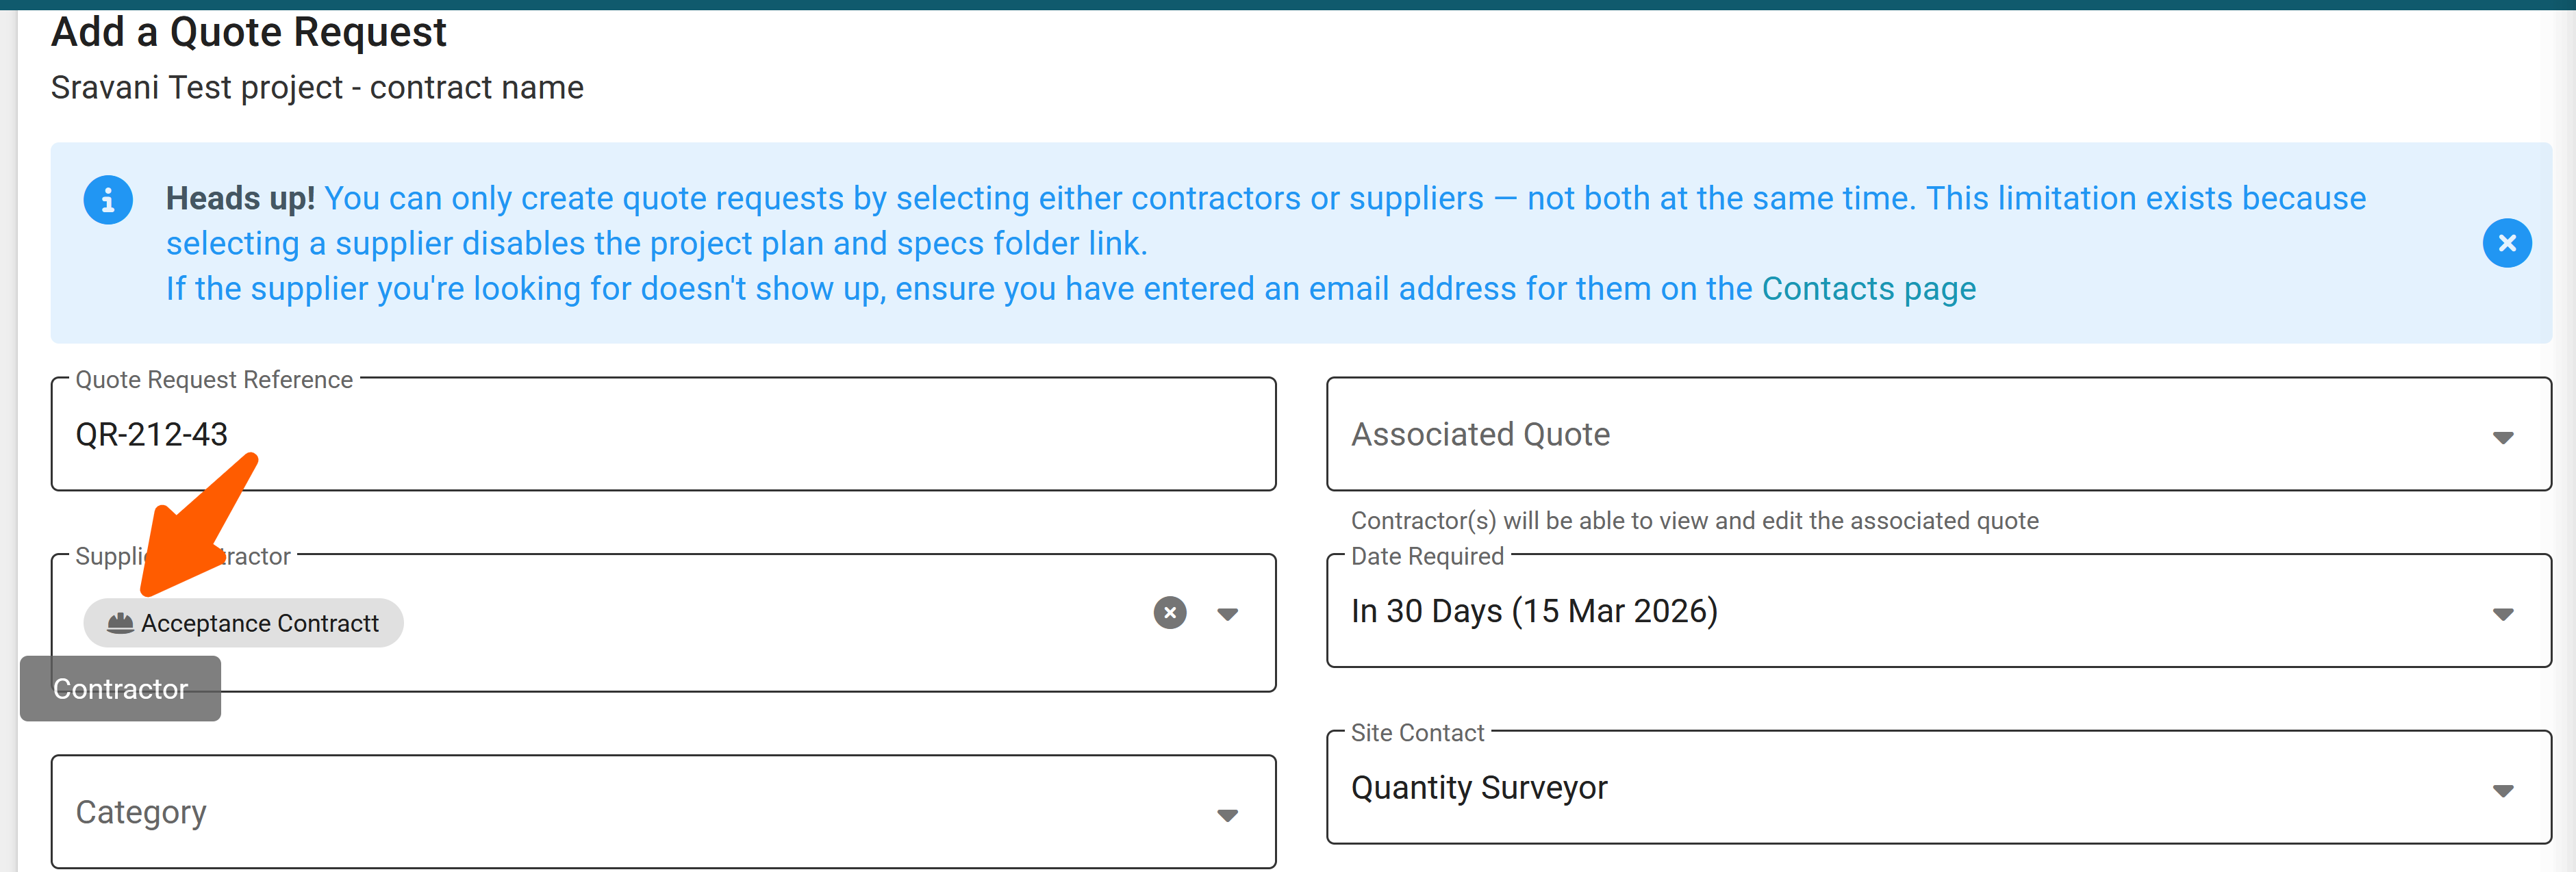Dismiss the Heads up info banner
The image size is (2576, 872).
2506,243
